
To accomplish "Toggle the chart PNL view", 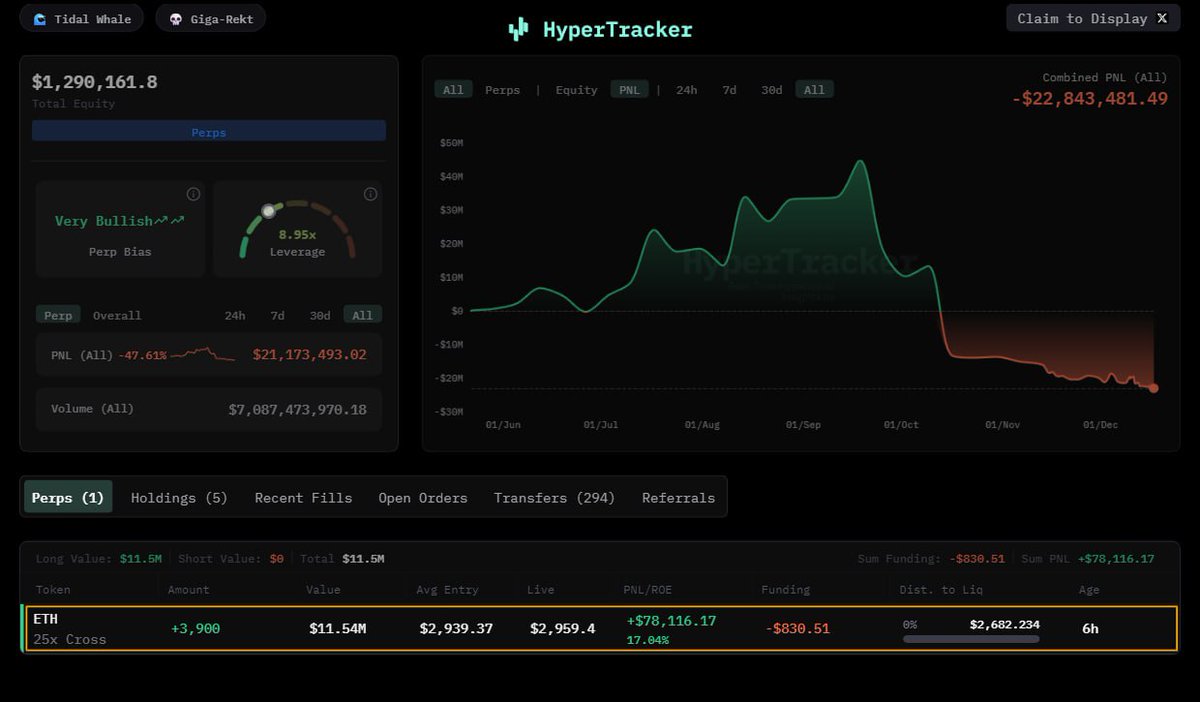I will 629,90.
